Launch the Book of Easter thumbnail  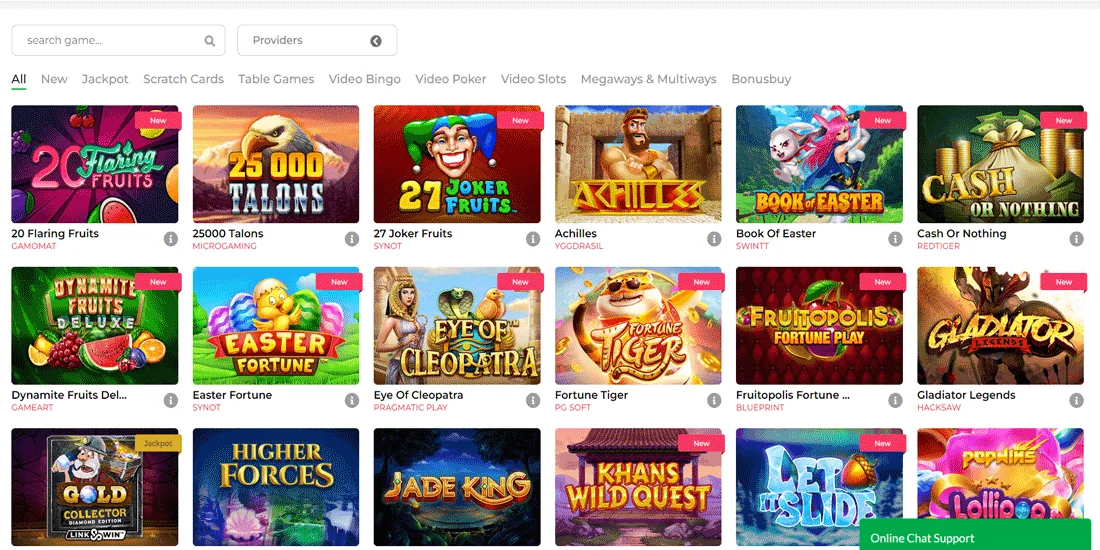tap(819, 164)
